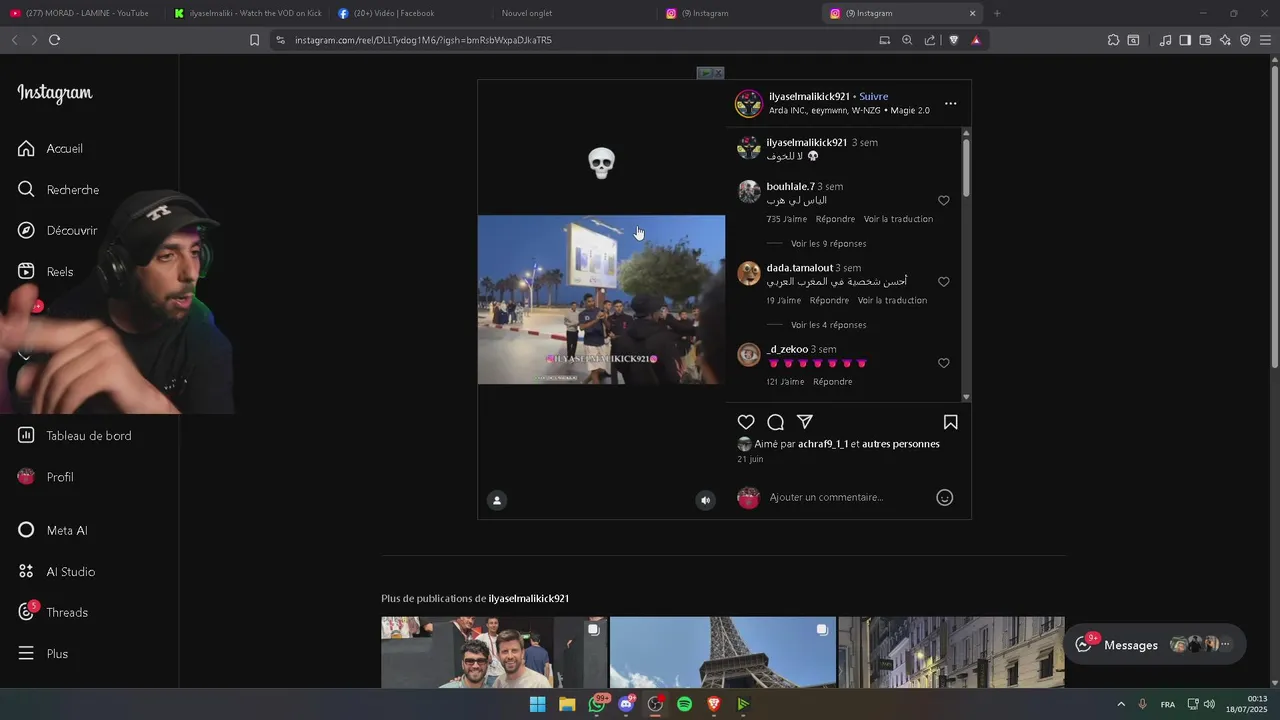Follow ilyaselmalikick921 via Suivre
This screenshot has width=1280, height=720.
pos(874,97)
